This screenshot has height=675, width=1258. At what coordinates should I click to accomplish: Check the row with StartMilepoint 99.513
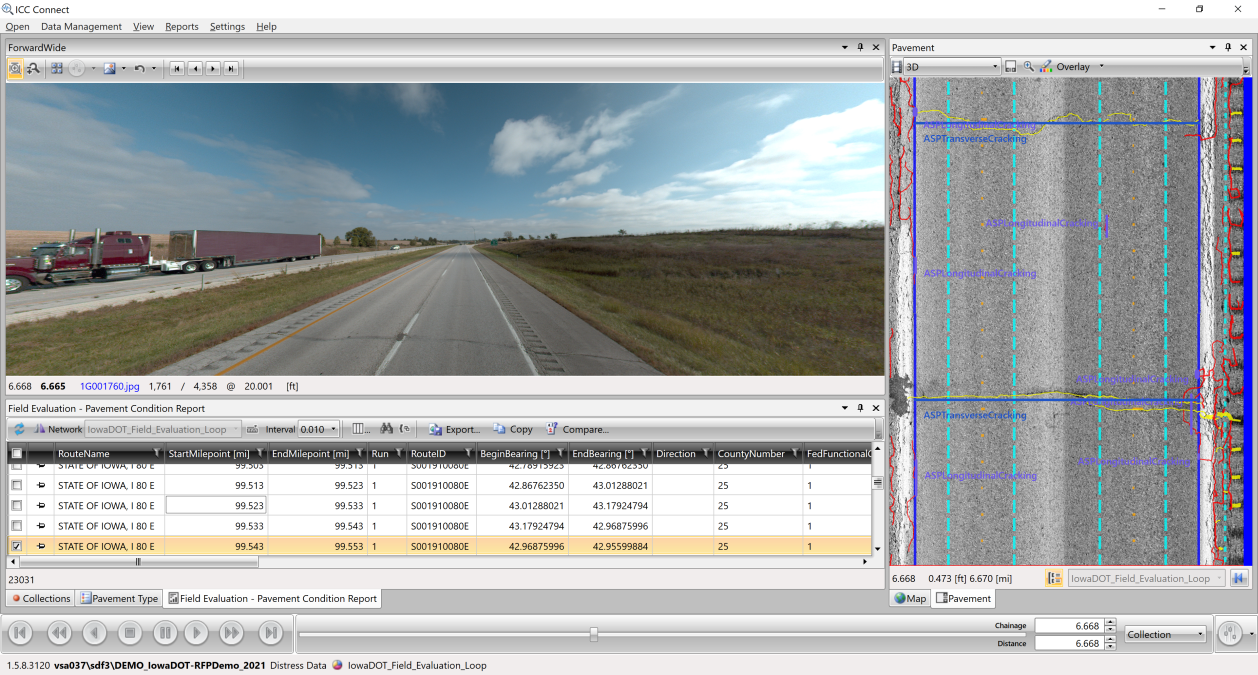[16, 484]
